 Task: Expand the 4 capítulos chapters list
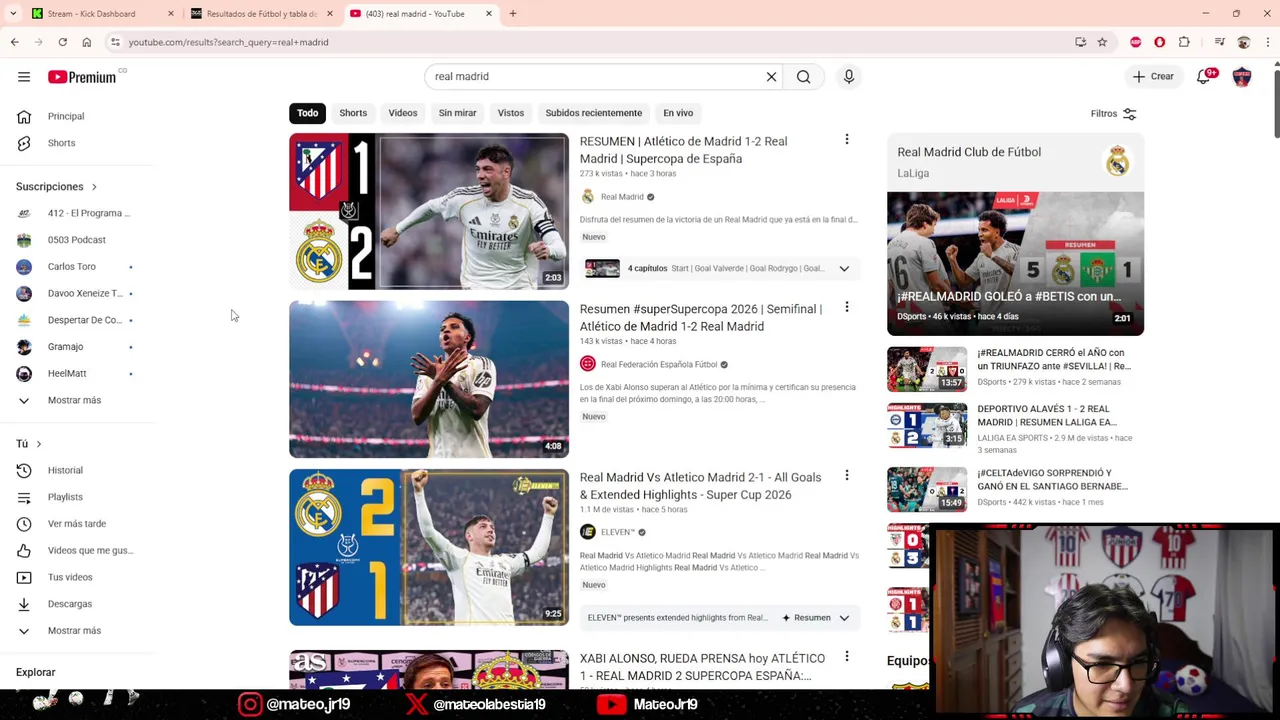[x=844, y=268]
